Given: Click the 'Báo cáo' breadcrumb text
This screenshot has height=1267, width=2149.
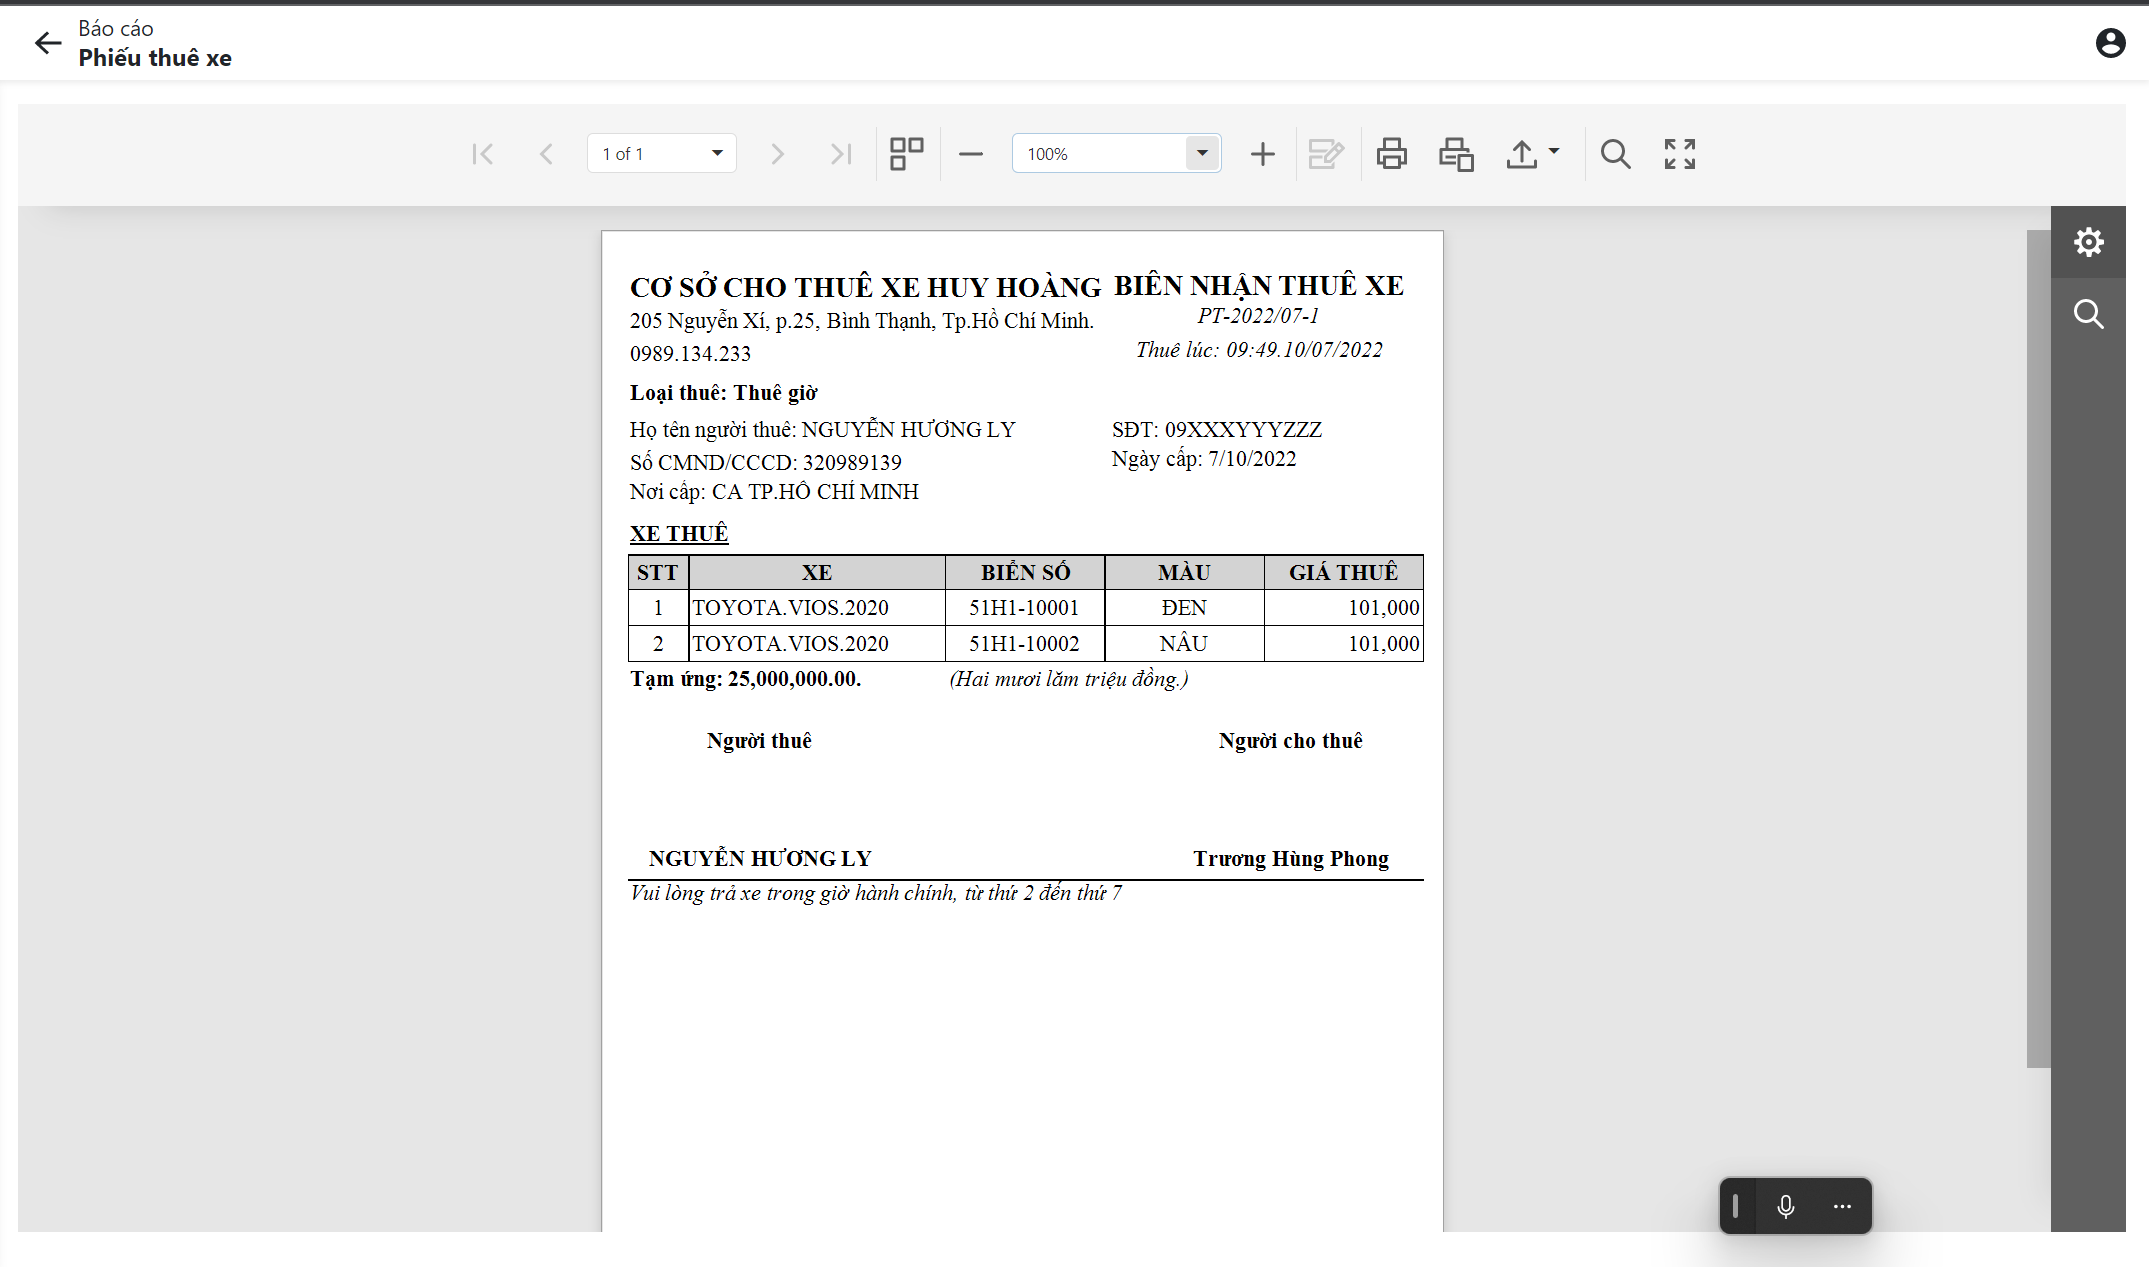Looking at the screenshot, I should coord(116,28).
